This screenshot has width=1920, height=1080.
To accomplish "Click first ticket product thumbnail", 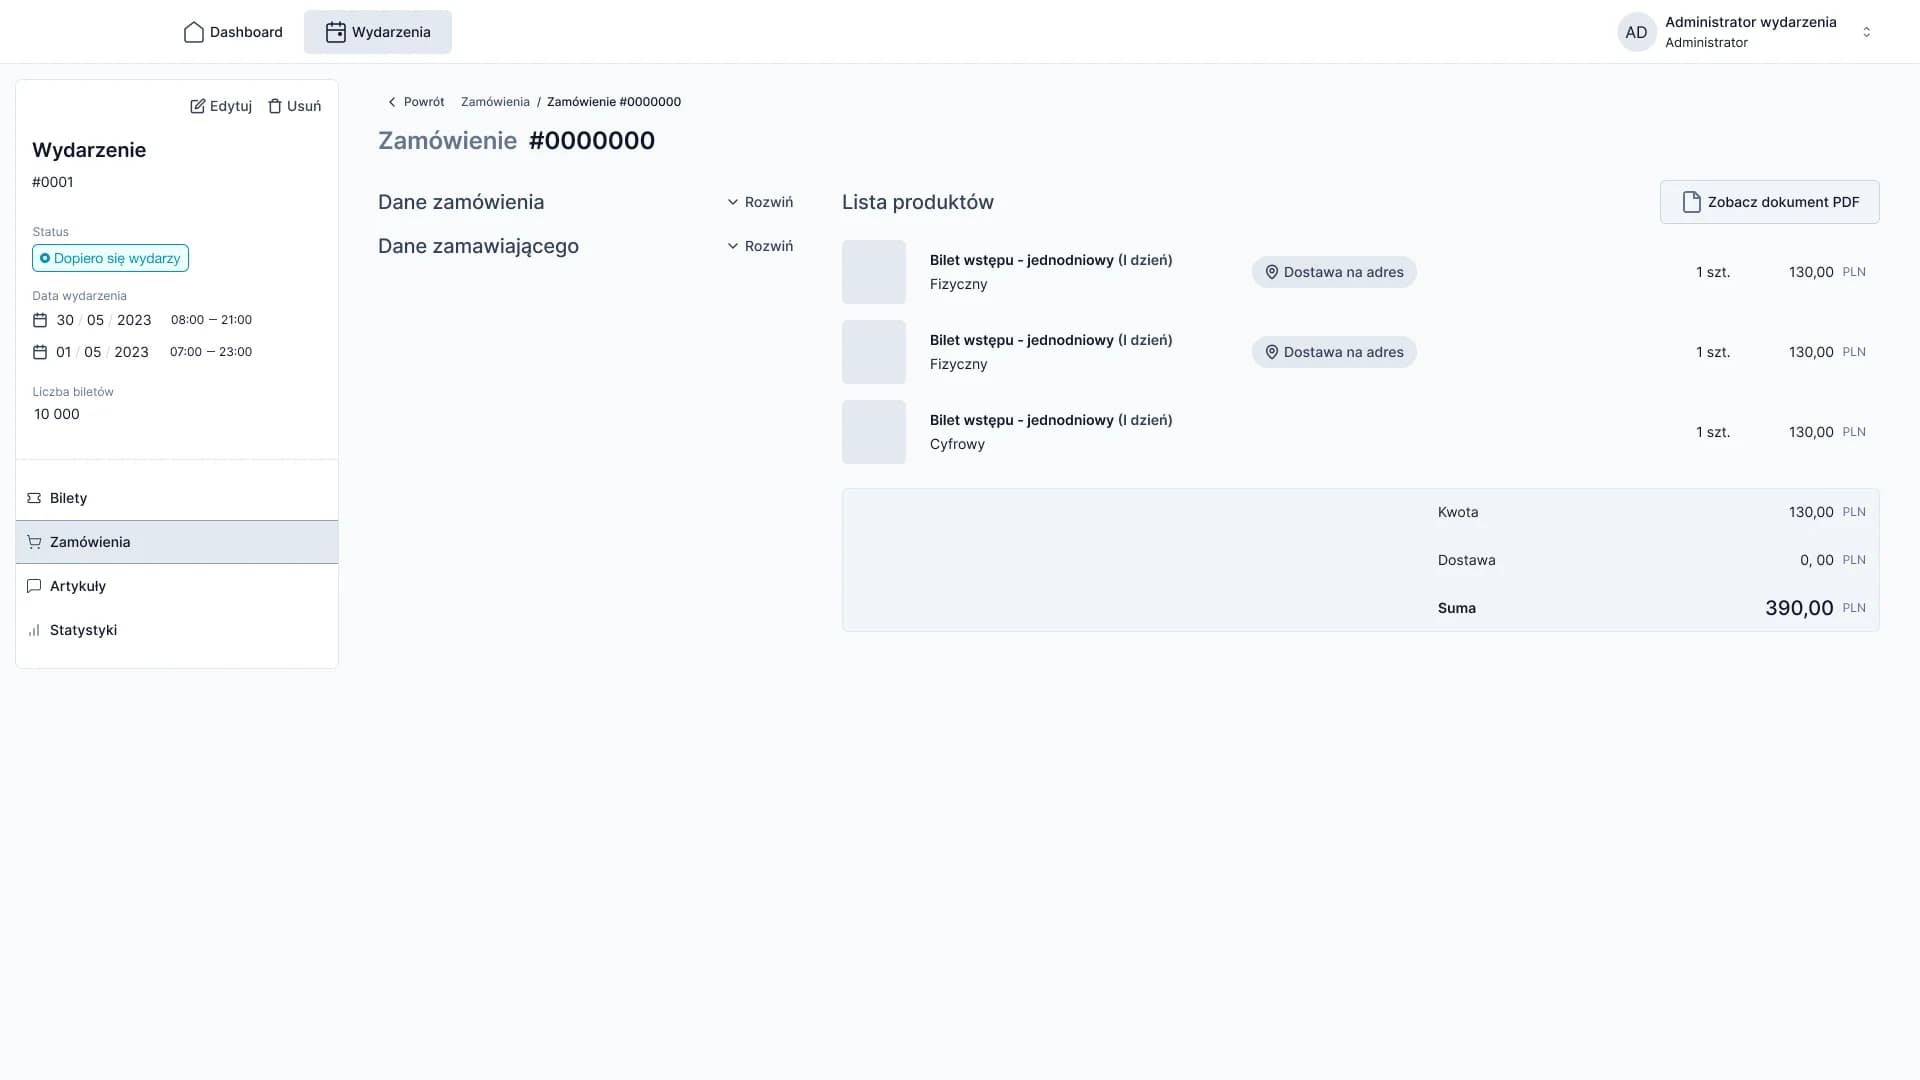I will pos(873,272).
